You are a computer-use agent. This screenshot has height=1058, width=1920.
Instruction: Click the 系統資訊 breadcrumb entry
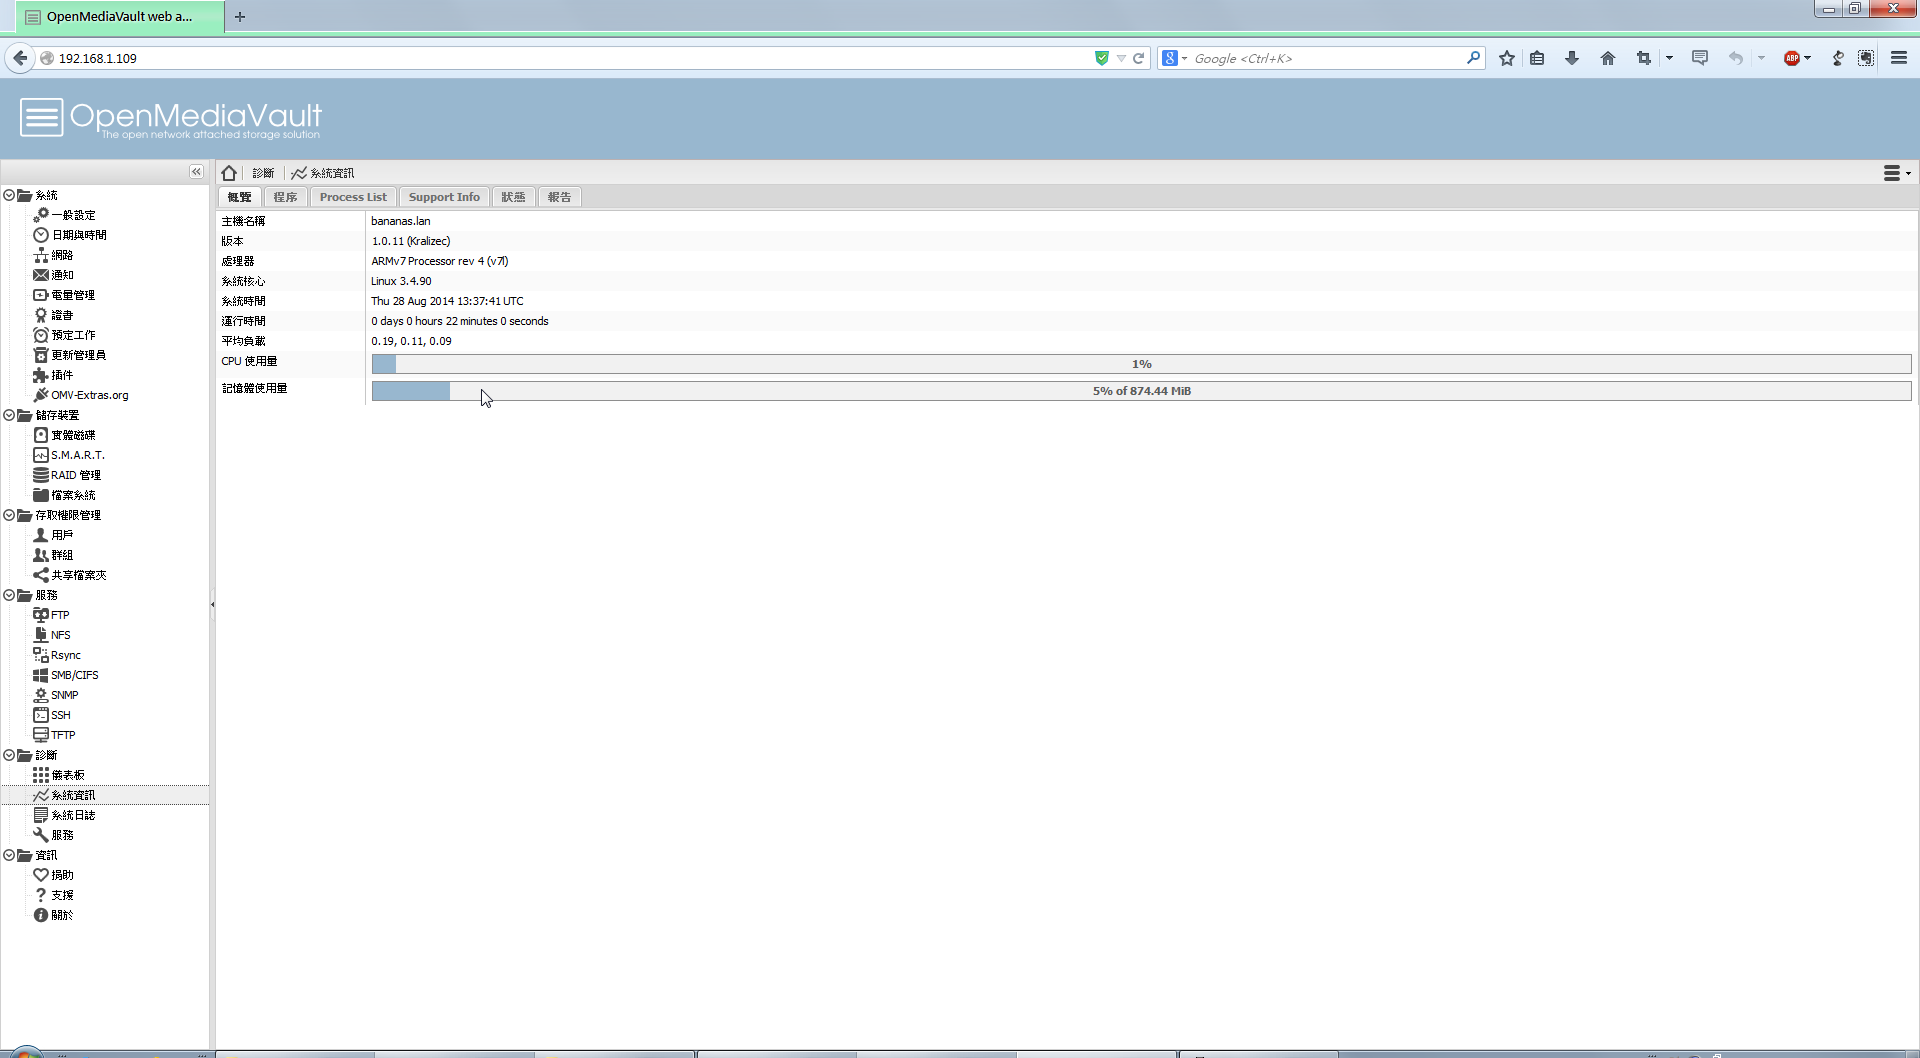click(x=323, y=173)
